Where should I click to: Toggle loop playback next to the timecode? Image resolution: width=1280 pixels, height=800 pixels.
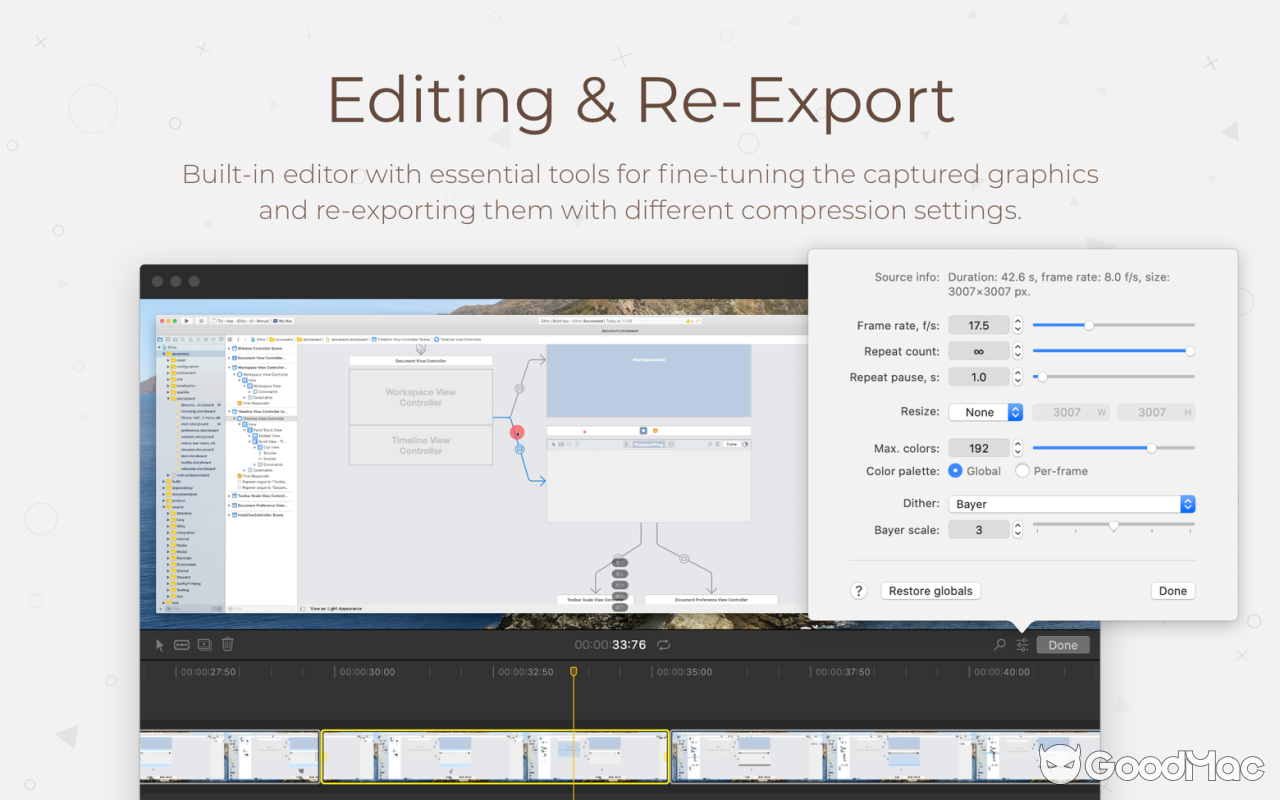[663, 645]
